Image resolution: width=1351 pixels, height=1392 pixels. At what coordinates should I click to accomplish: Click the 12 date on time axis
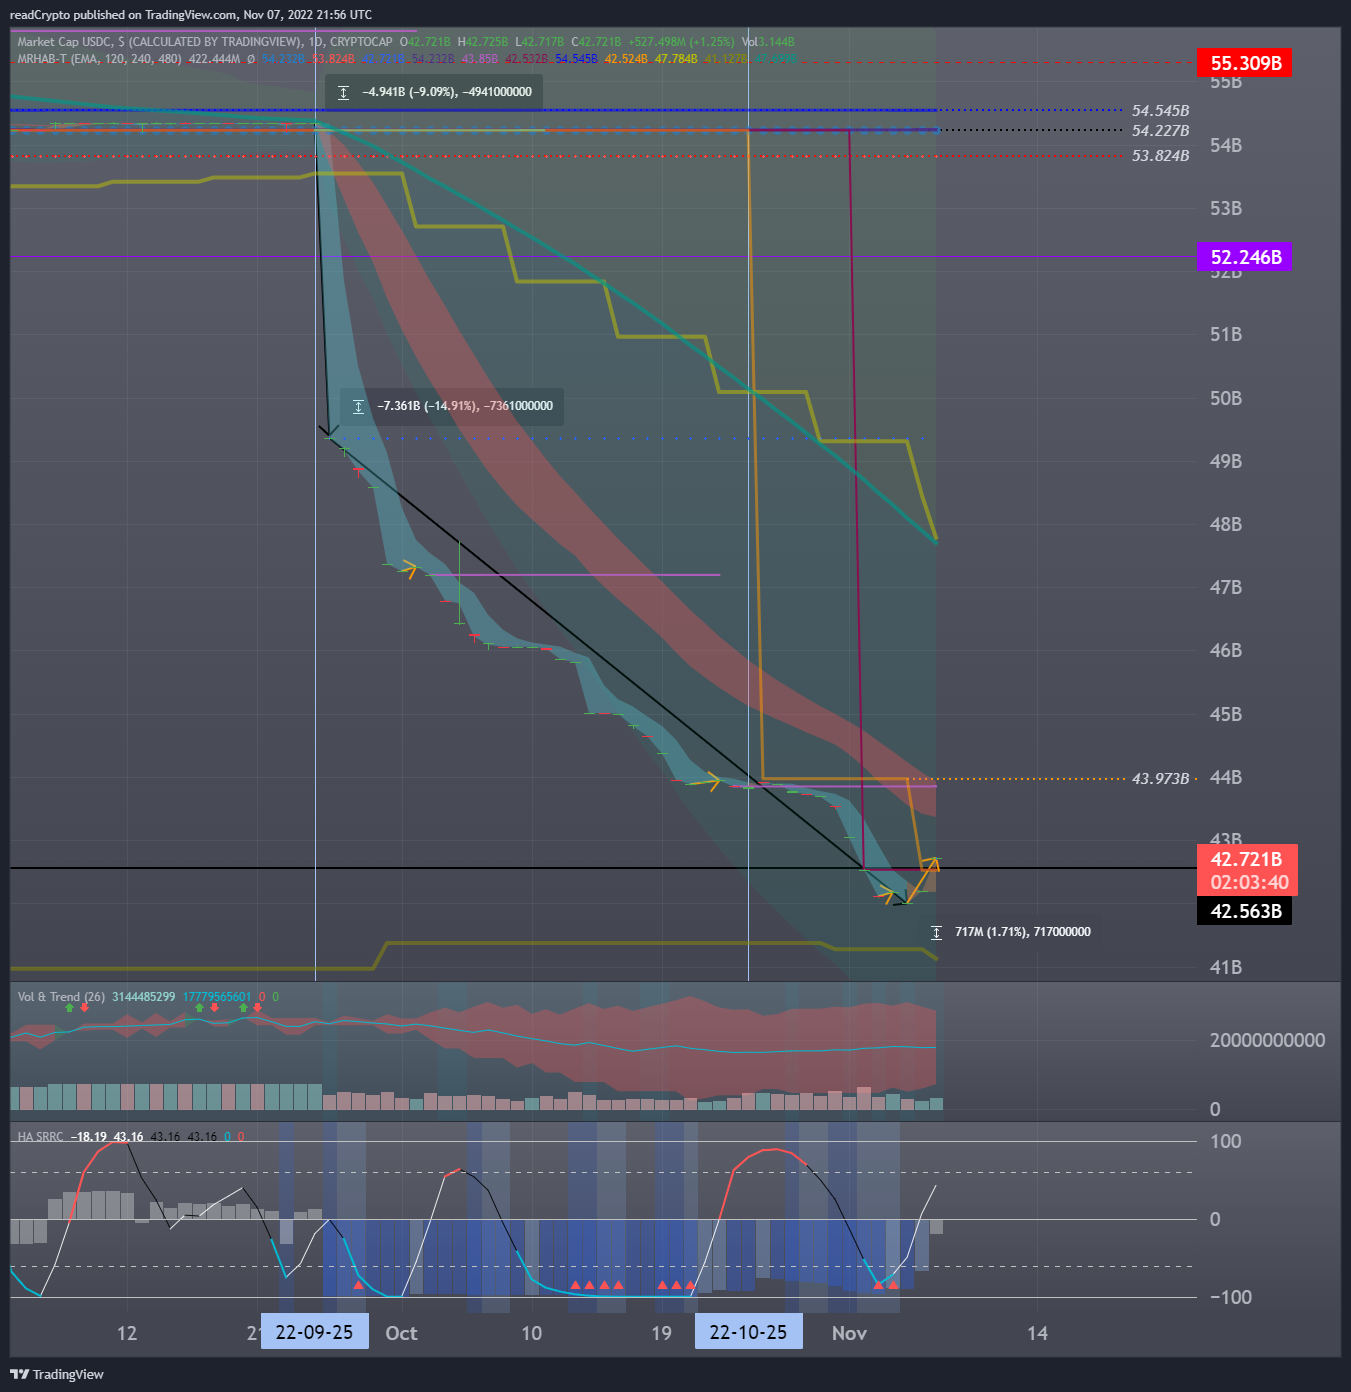pos(127,1333)
